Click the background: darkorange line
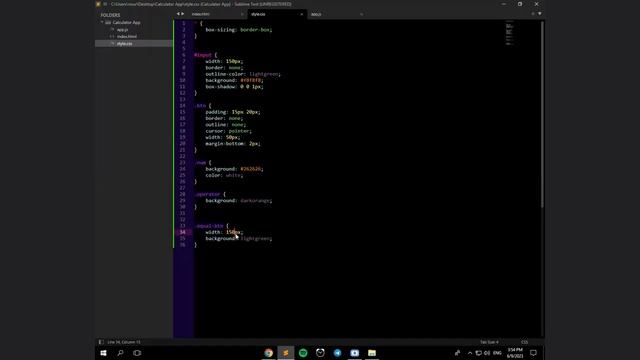Image resolution: width=640 pixels, height=360 pixels. [238, 200]
